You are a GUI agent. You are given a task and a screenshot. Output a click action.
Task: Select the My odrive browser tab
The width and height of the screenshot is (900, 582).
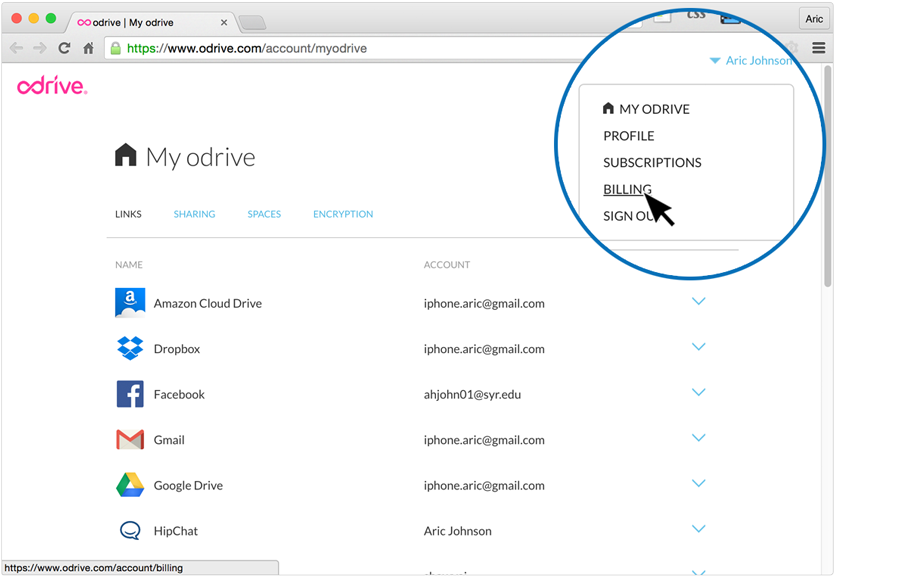tap(152, 22)
